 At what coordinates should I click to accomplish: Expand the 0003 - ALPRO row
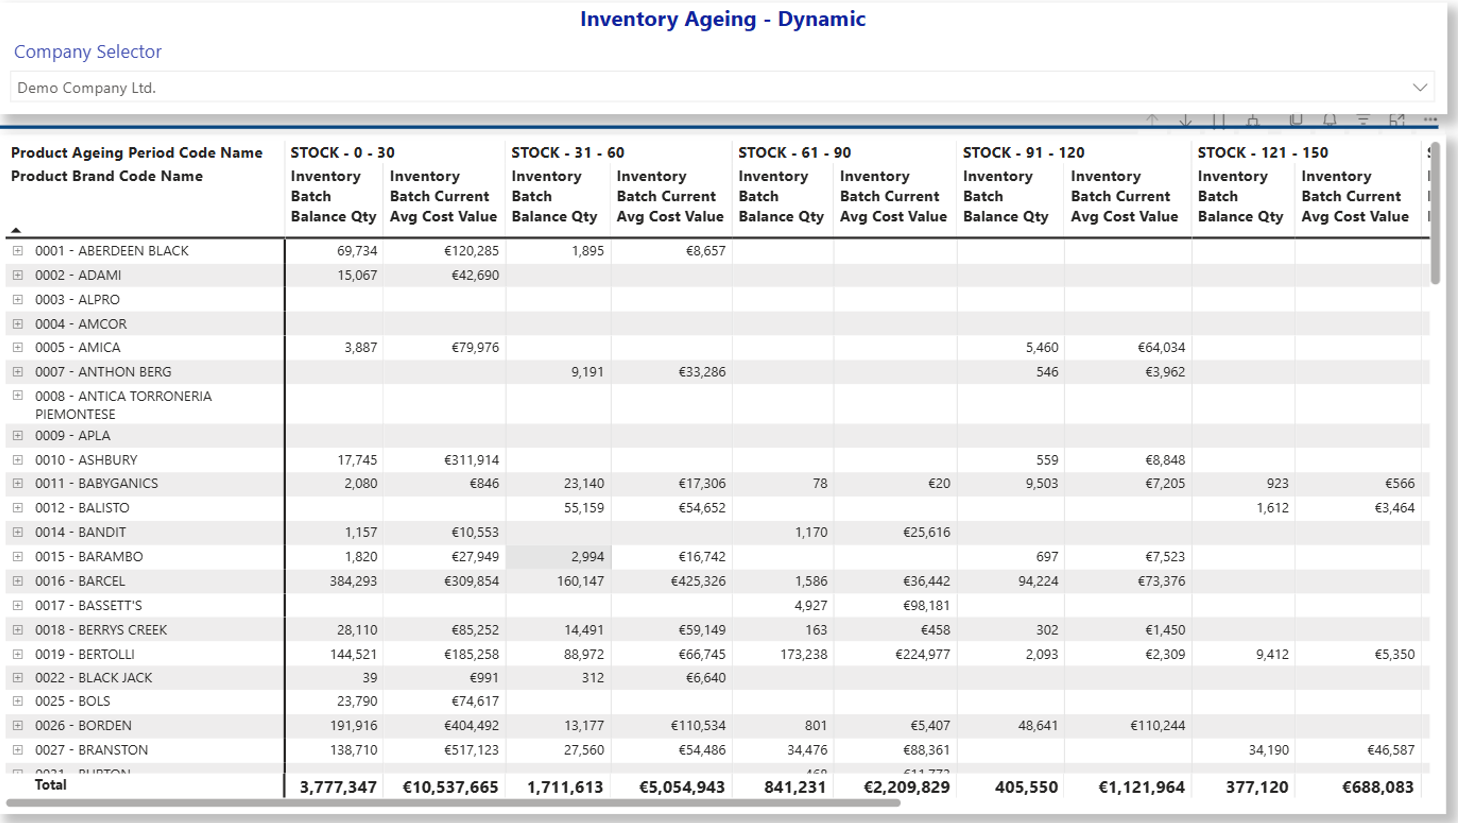pos(18,299)
